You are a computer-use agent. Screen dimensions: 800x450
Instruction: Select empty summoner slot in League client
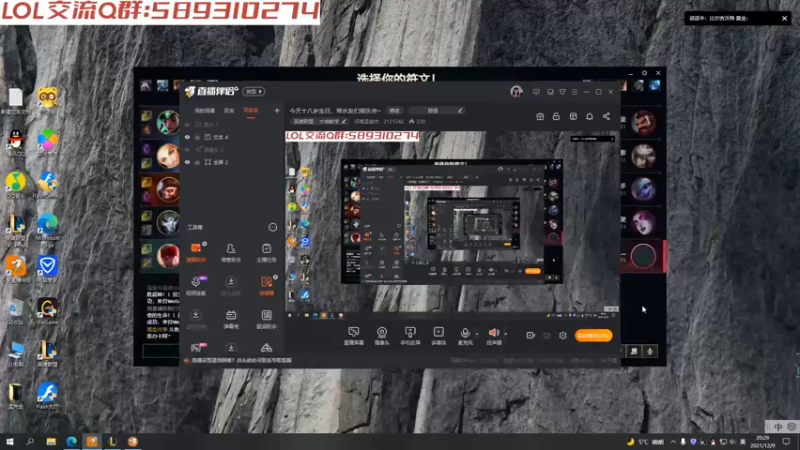click(643, 256)
